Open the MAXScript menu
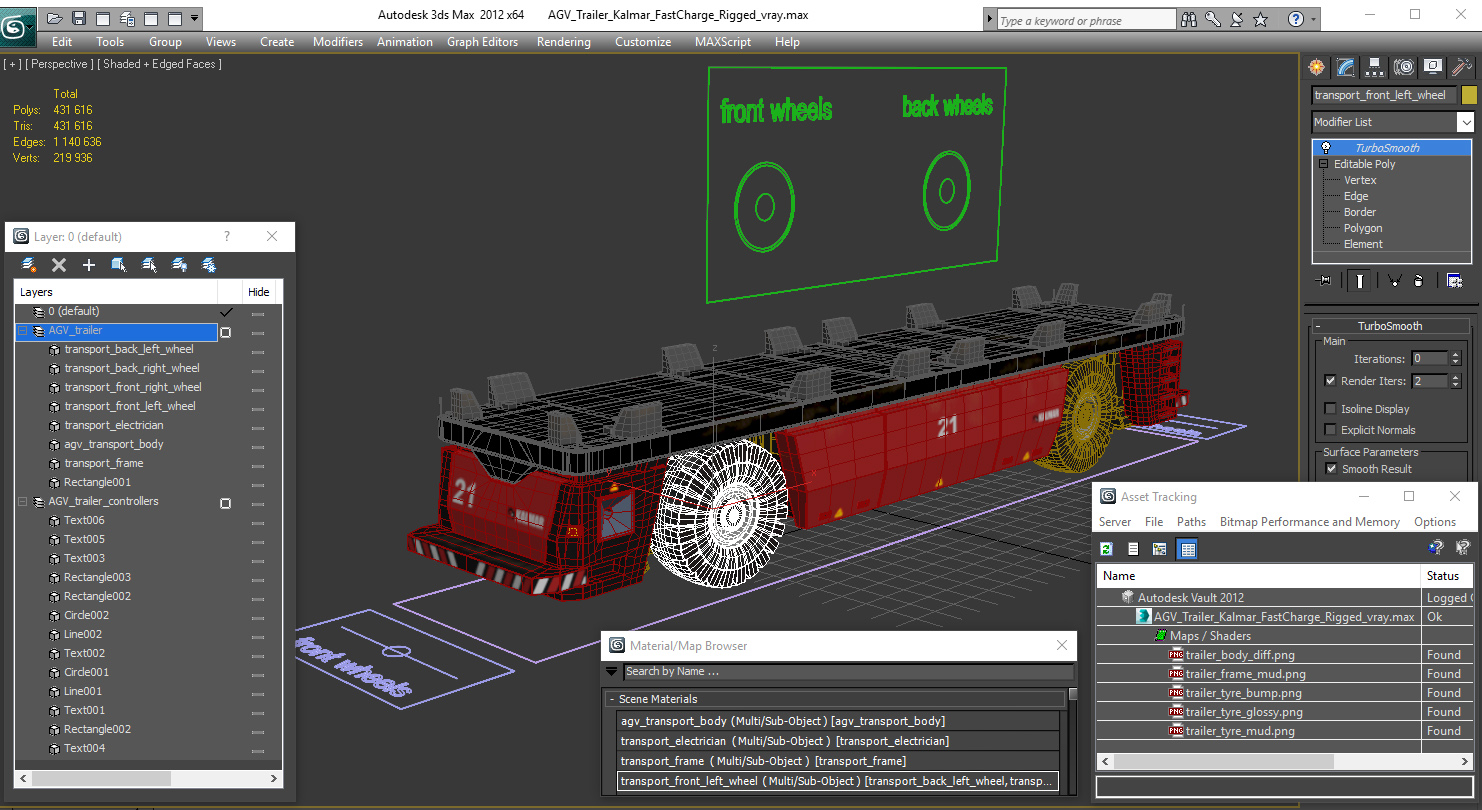 coord(723,42)
